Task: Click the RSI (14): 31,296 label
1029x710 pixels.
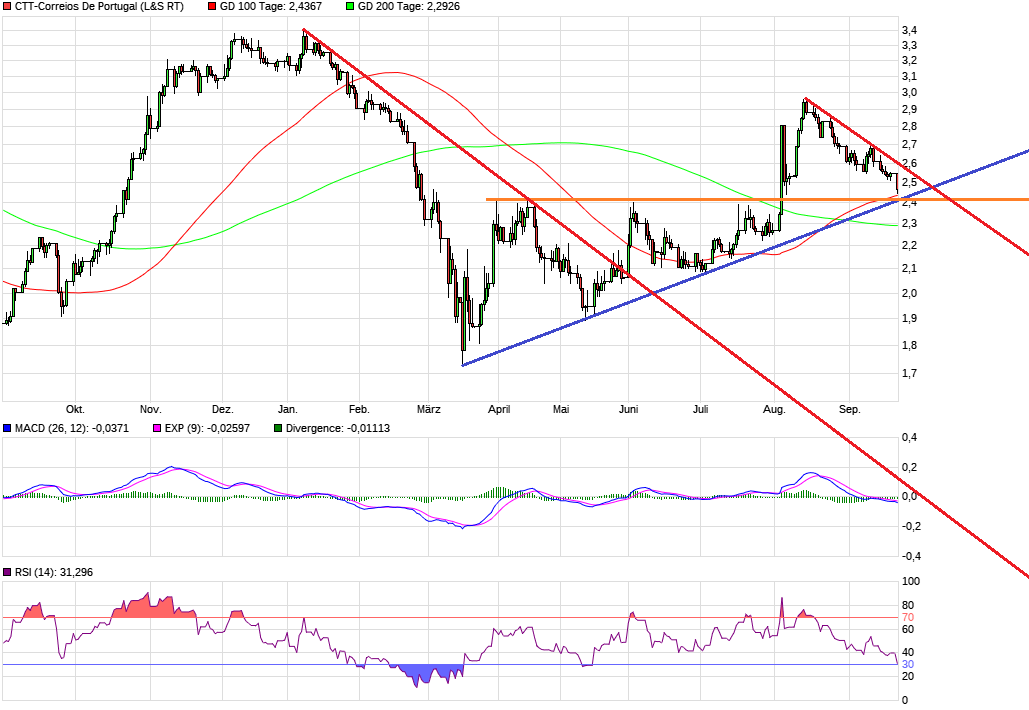Action: point(55,573)
